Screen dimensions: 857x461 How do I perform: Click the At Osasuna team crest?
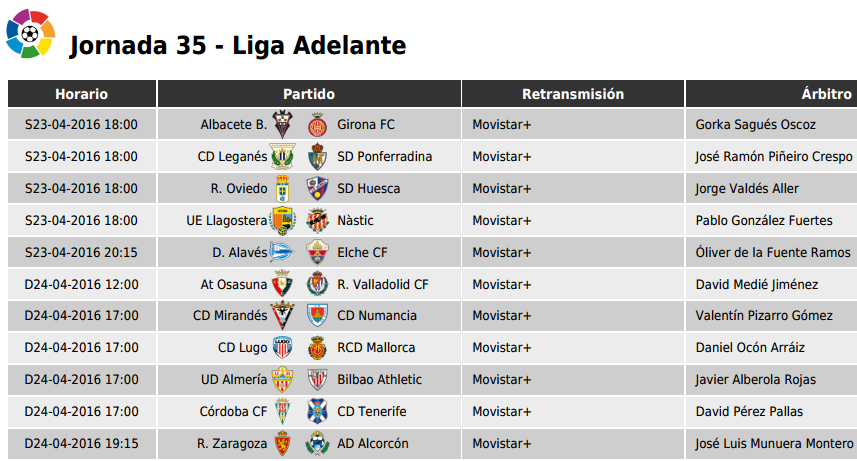click(283, 284)
